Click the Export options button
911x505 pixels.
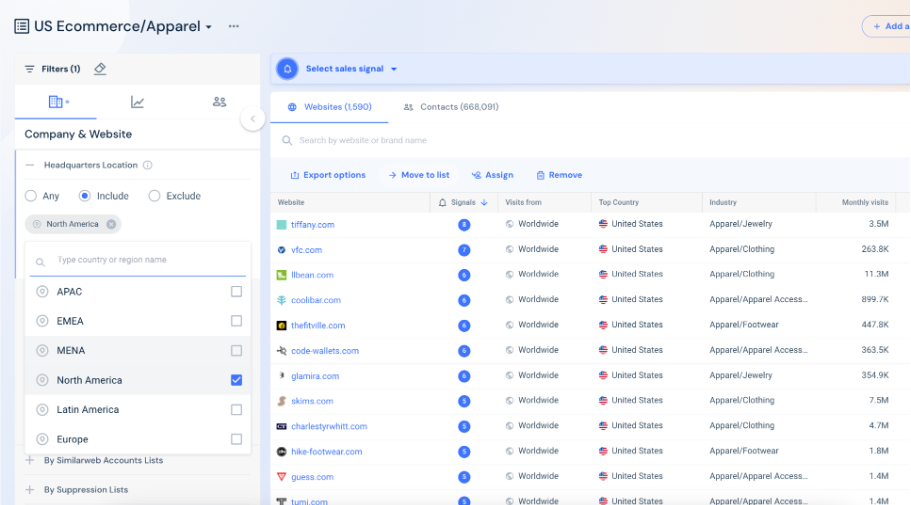(328, 175)
